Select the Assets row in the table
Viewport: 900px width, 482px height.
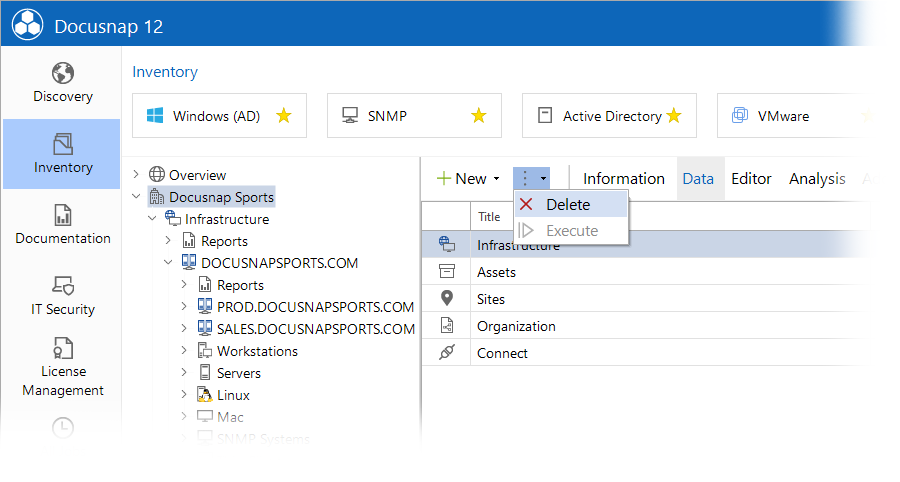click(646, 271)
